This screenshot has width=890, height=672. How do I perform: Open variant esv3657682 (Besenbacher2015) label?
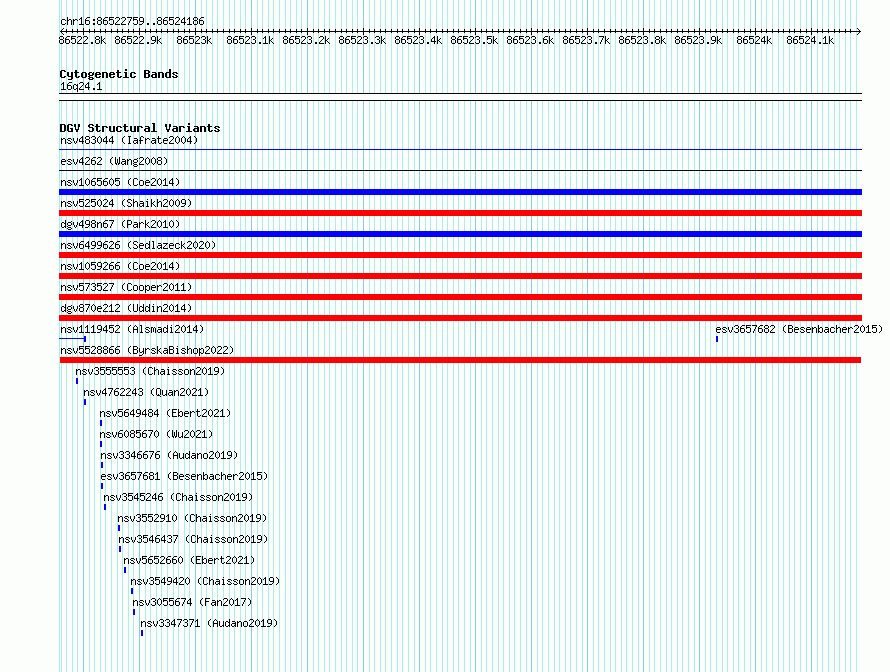799,329
